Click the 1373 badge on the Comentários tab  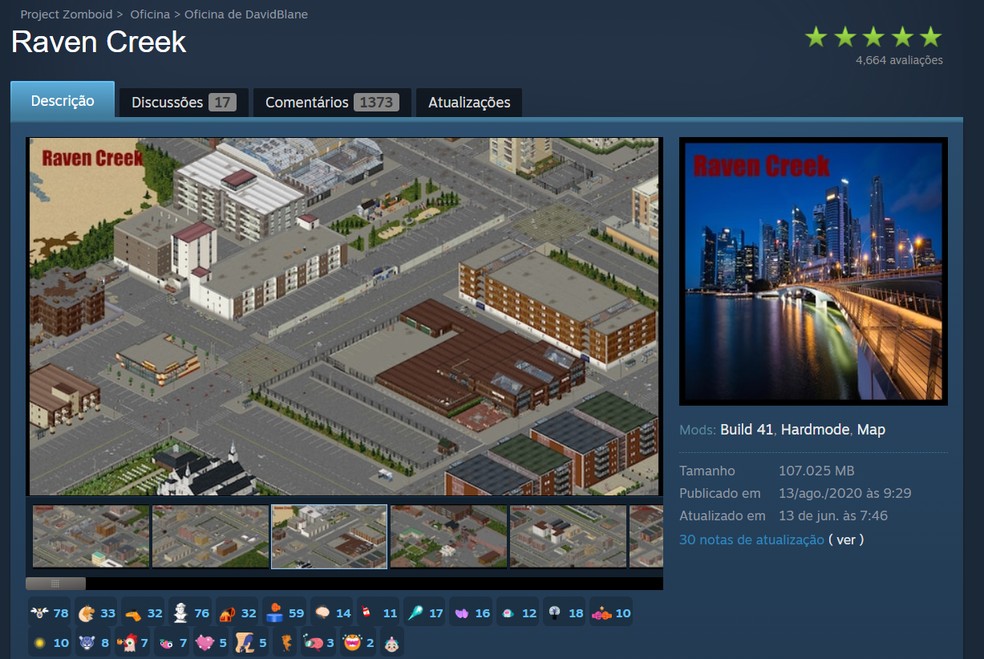(376, 102)
